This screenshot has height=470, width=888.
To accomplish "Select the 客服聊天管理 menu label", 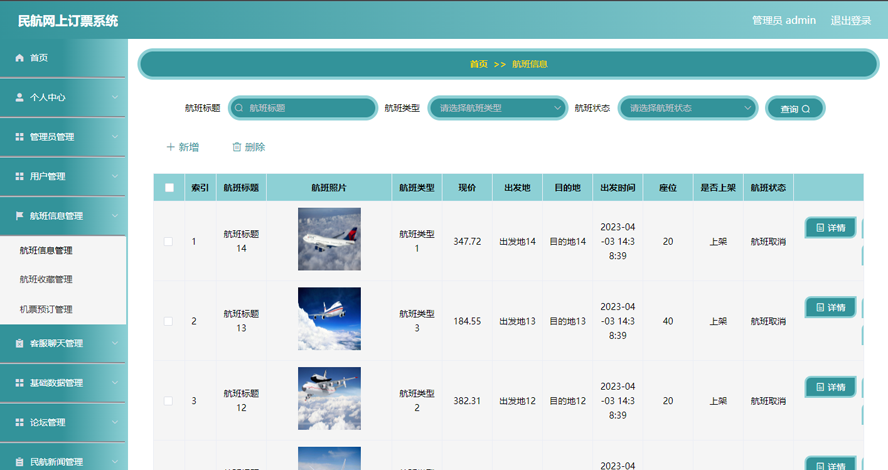I will [57, 343].
